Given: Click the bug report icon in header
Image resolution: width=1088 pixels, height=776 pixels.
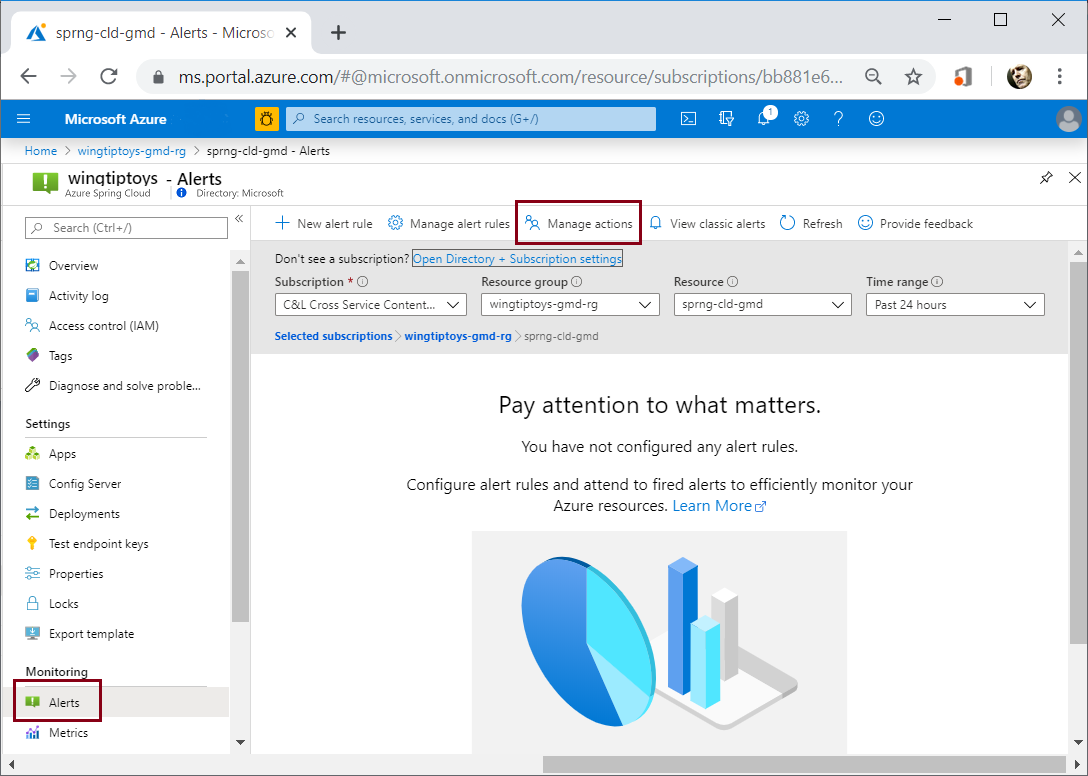Looking at the screenshot, I should [266, 119].
